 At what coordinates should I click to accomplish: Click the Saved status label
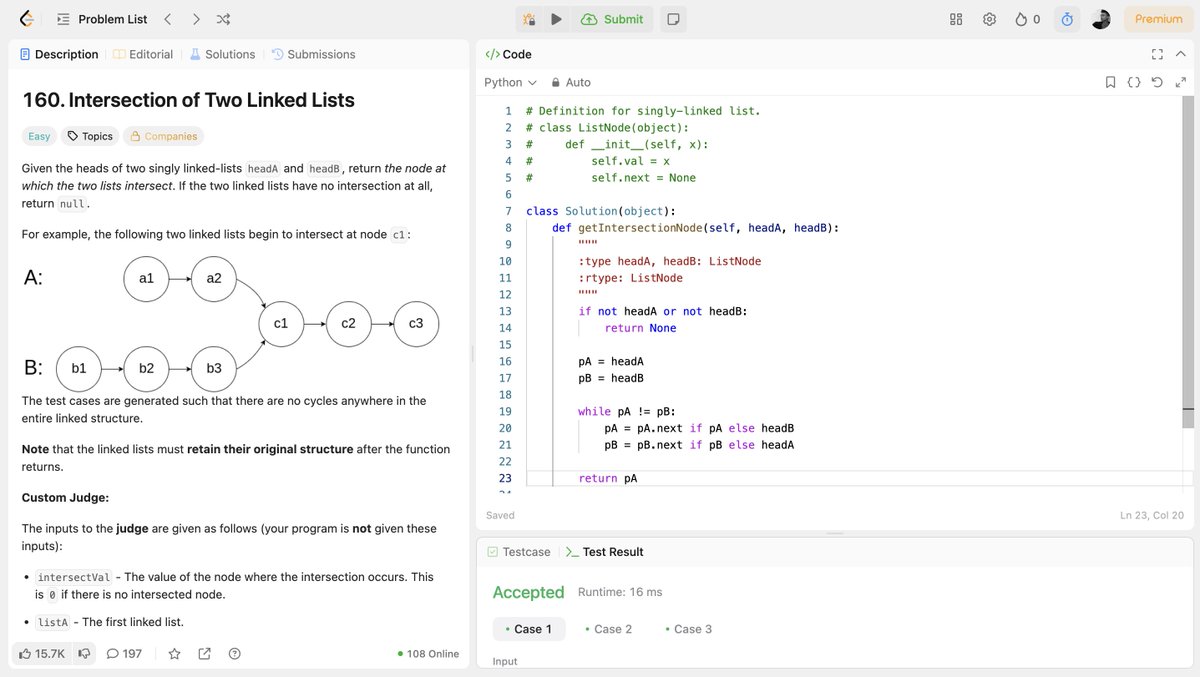(x=500, y=515)
